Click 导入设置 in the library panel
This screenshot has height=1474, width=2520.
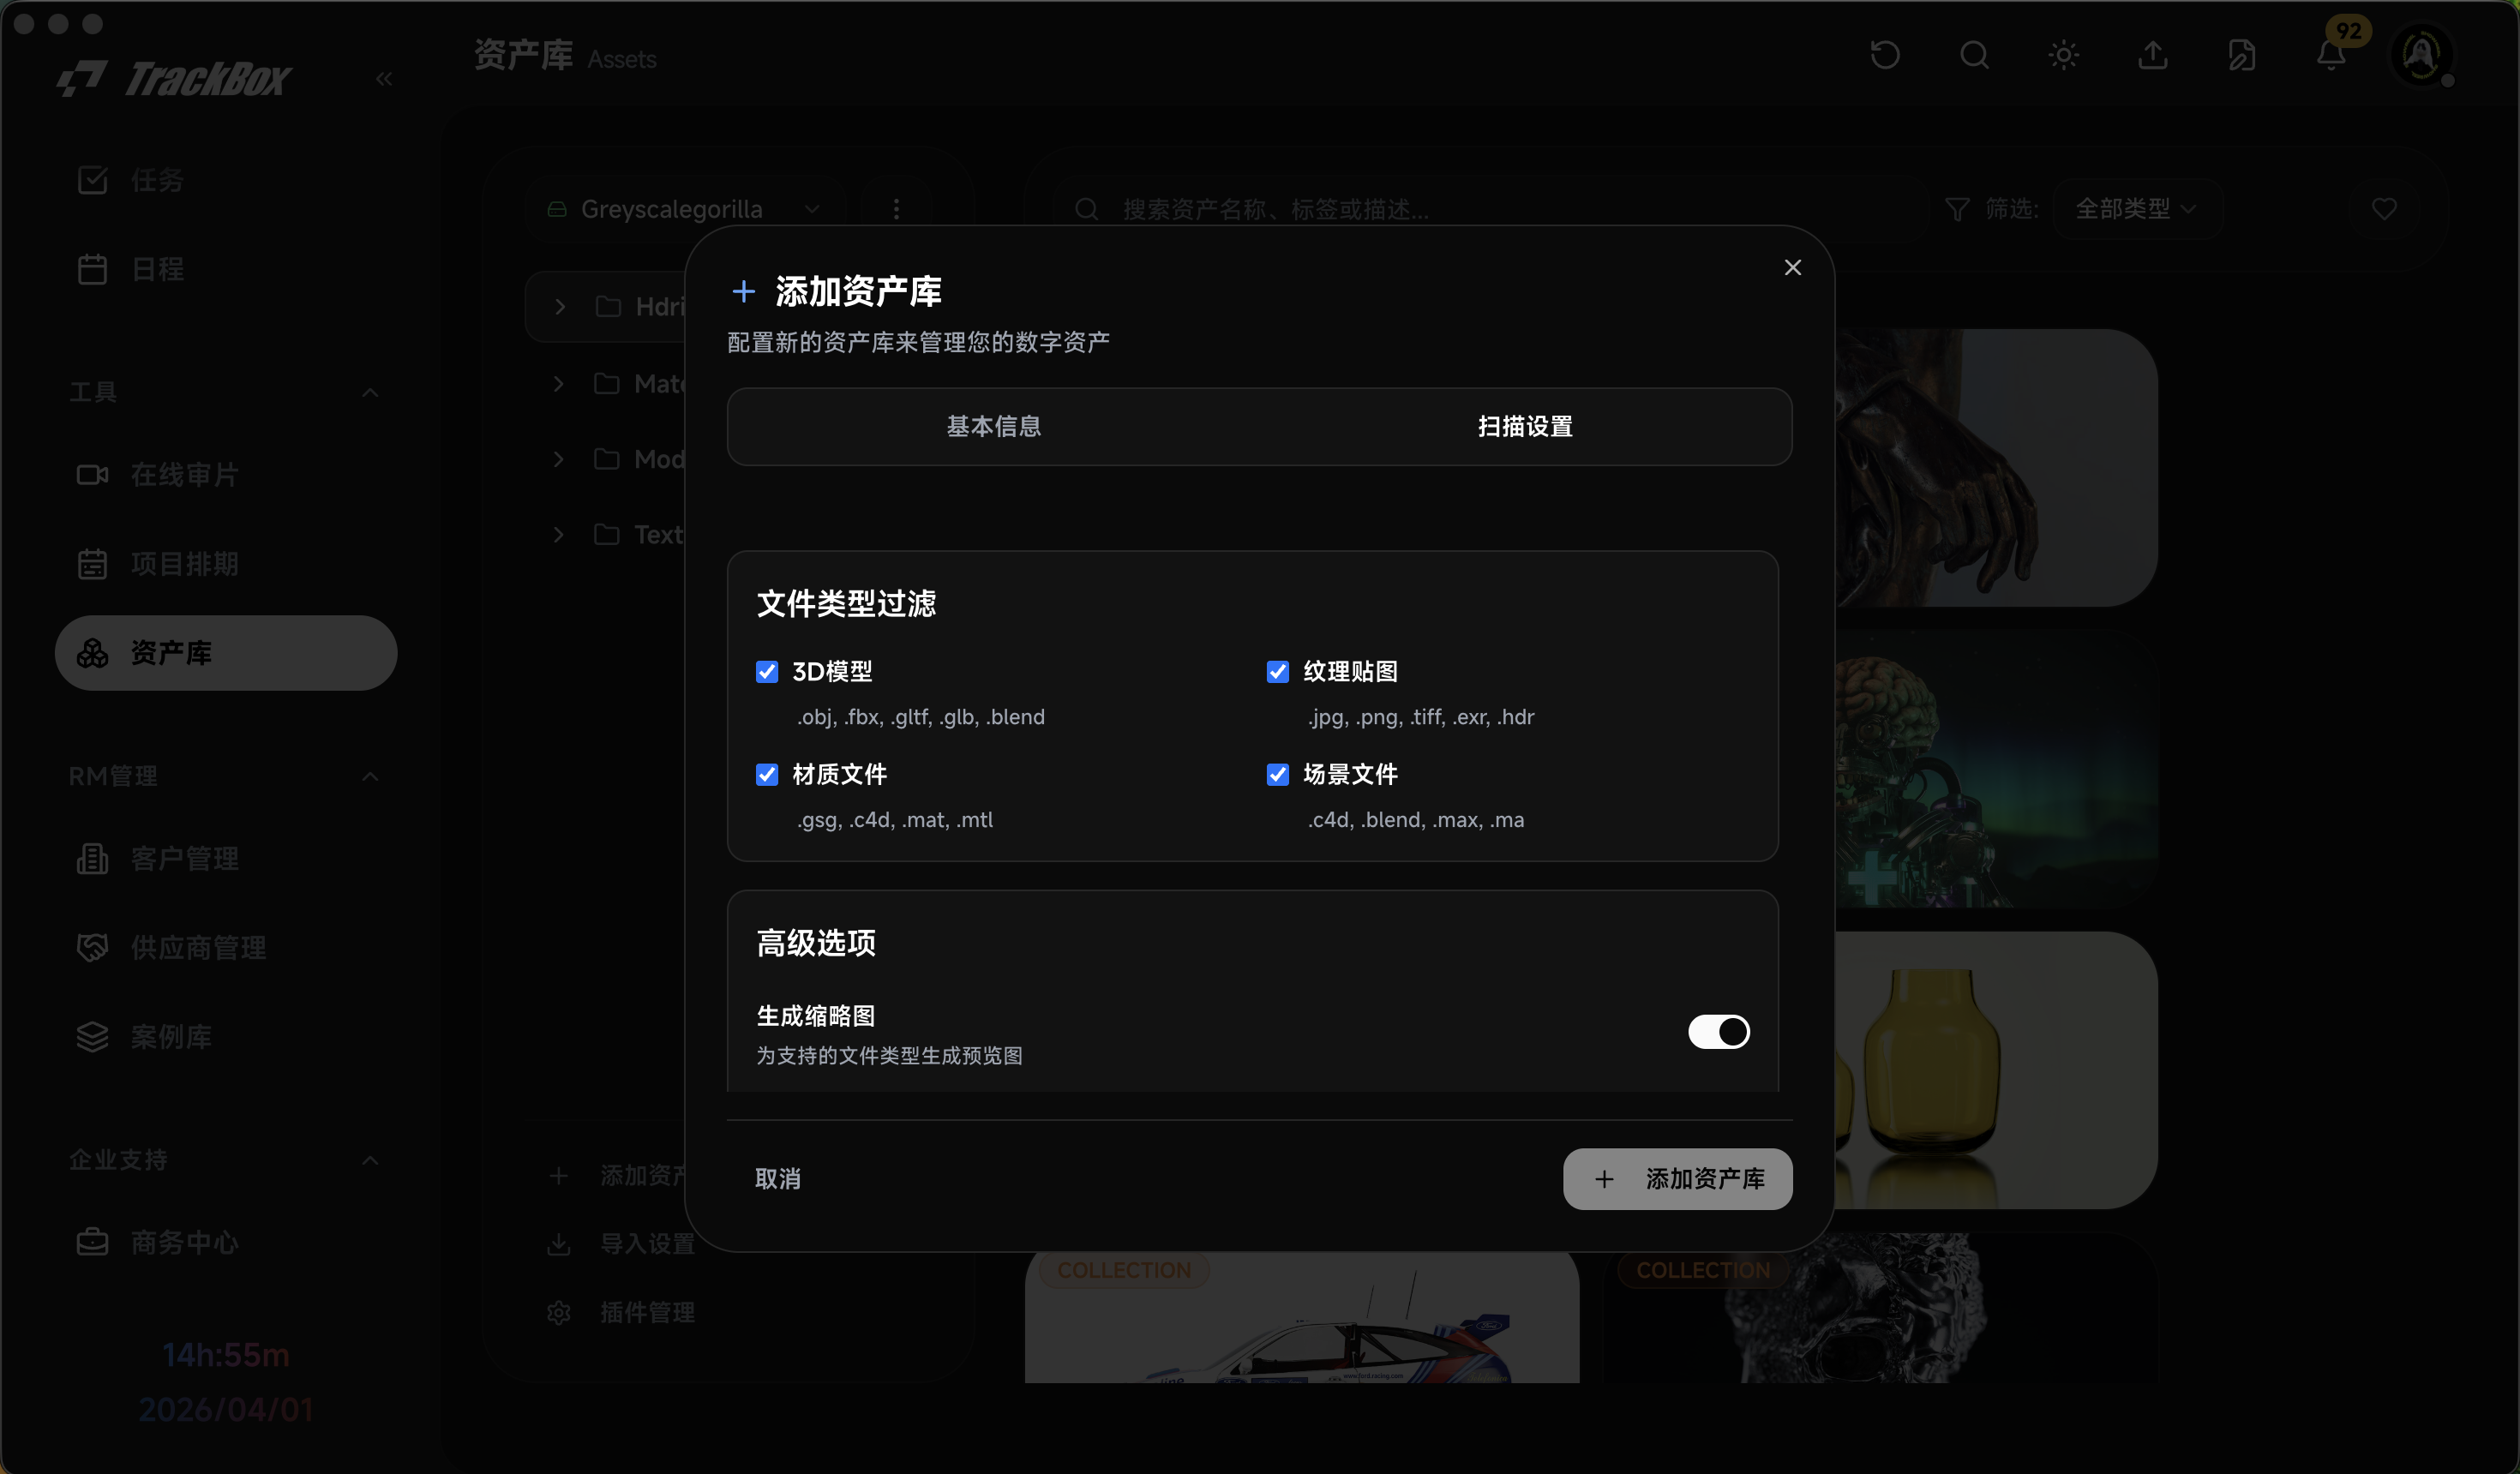[646, 1244]
